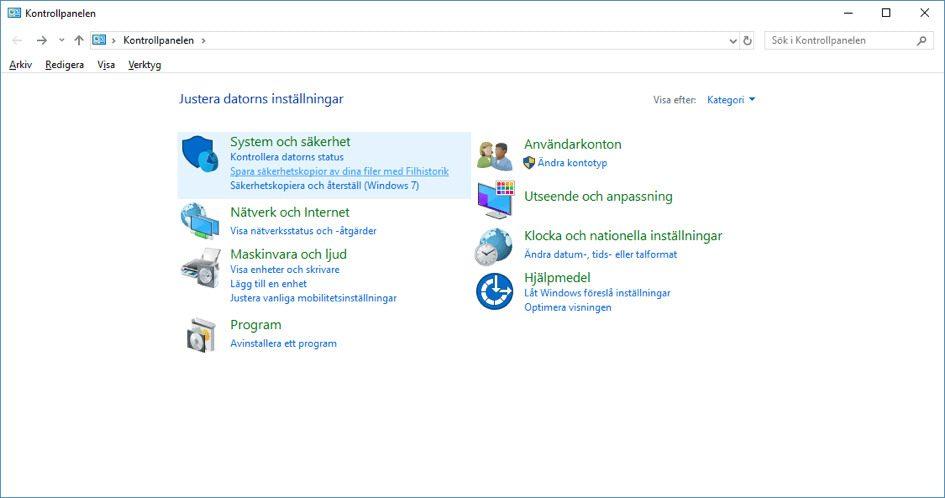Click Lägg till en enhet link
The image size is (945, 498).
tap(268, 284)
